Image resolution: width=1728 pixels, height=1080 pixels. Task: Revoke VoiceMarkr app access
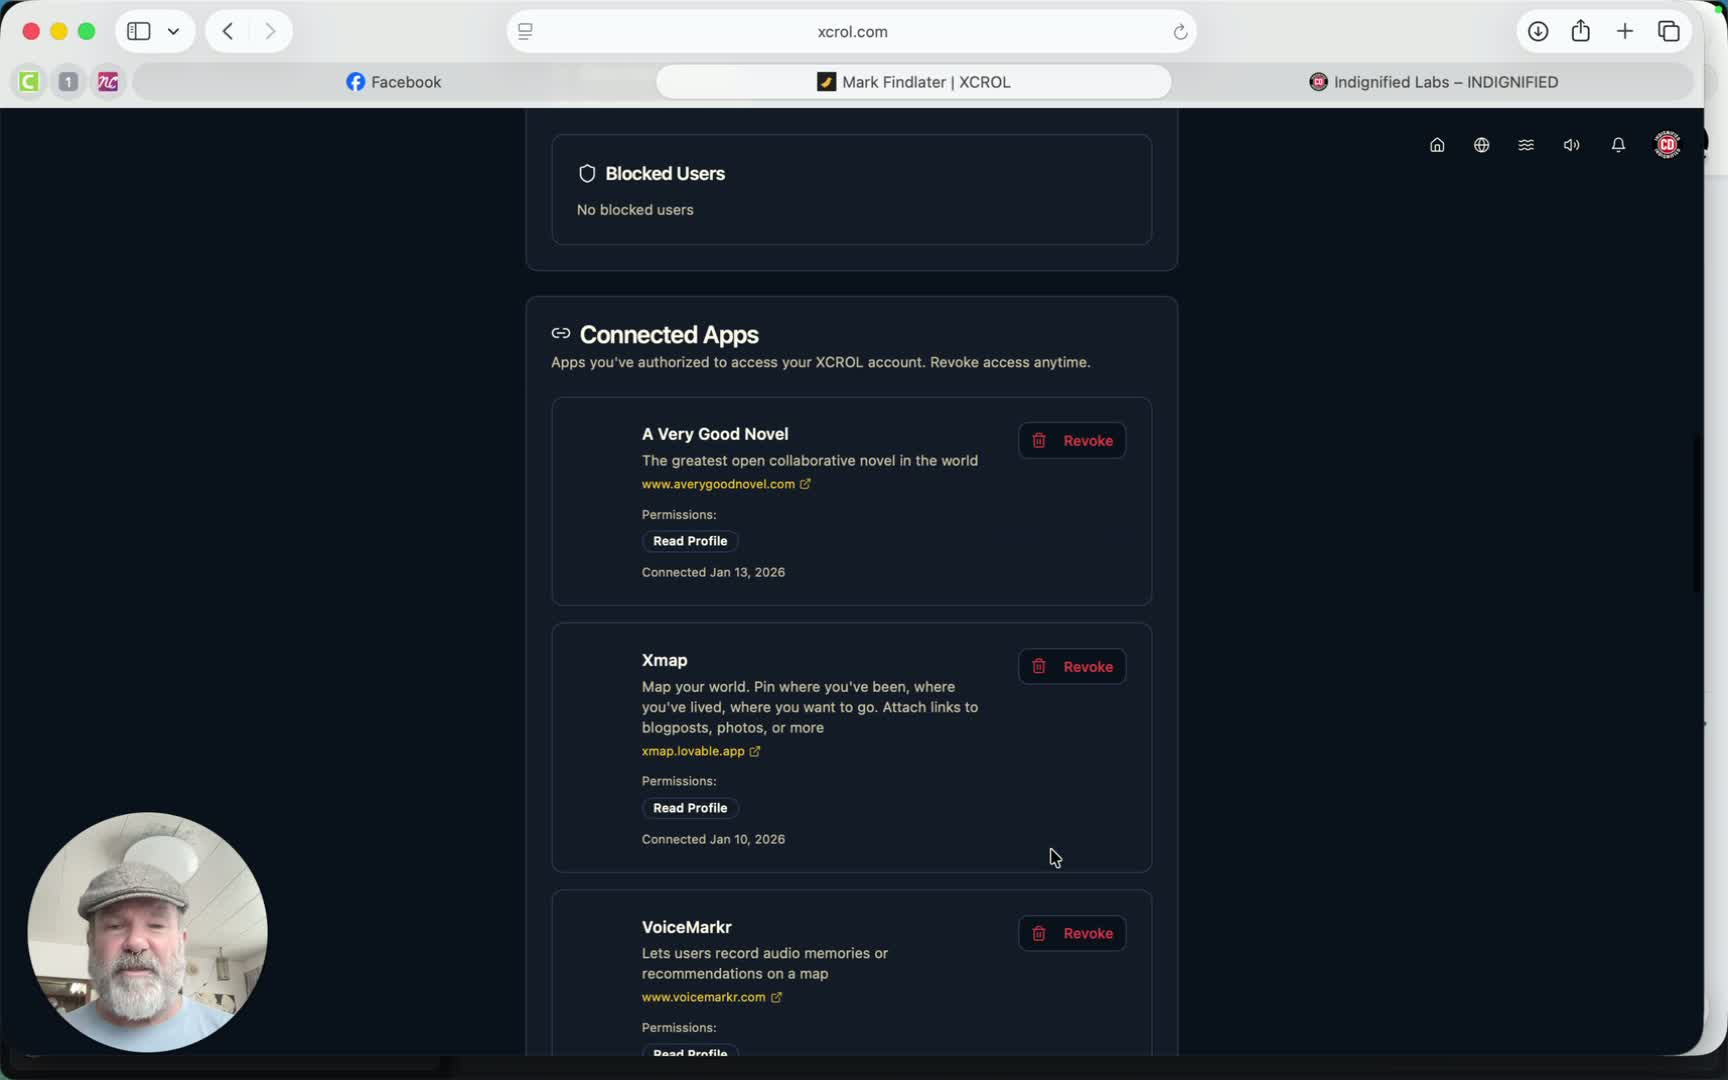pos(1072,933)
